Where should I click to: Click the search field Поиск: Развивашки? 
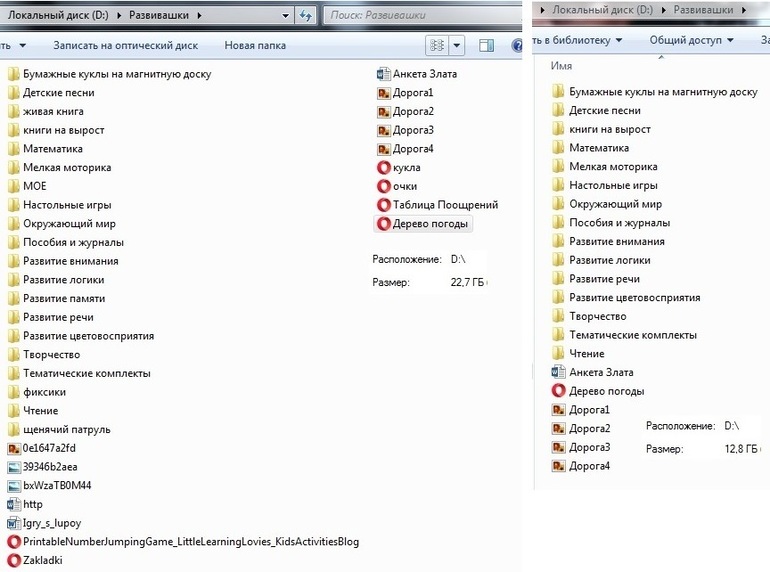click(x=420, y=15)
